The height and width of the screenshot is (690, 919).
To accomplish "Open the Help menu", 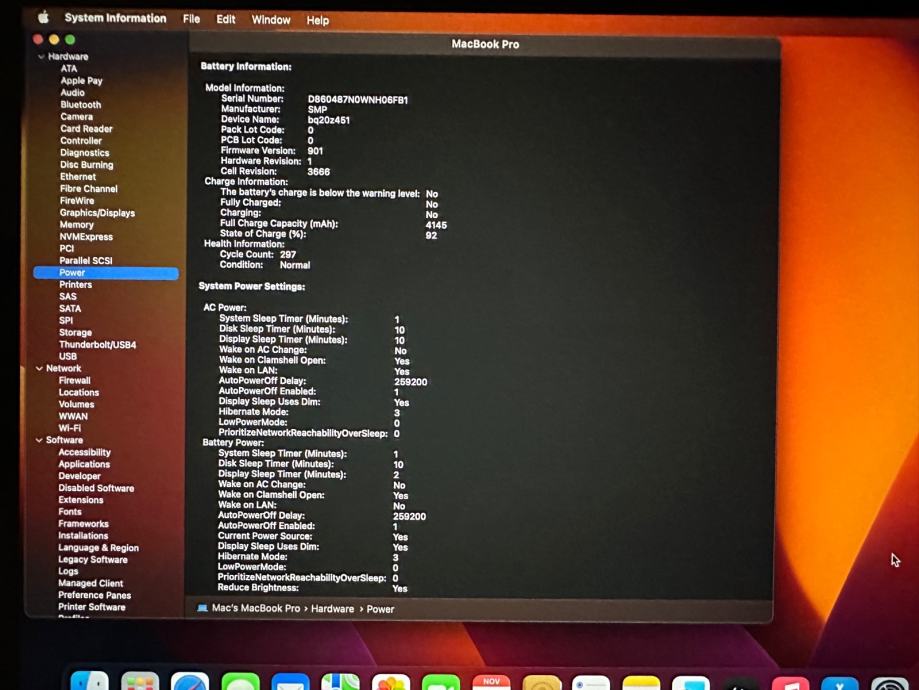I will click(318, 21).
